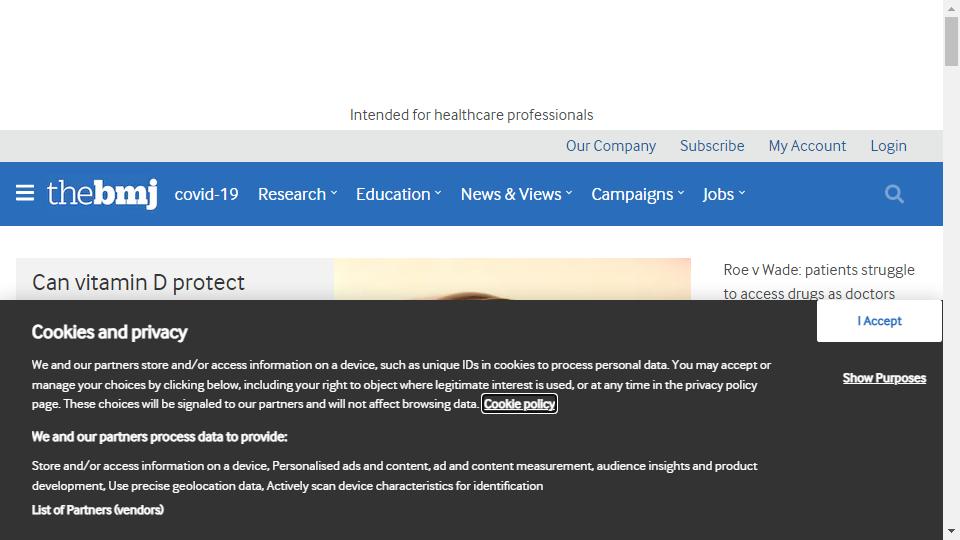Click Show Purposes link
Viewport: 960px width, 540px height.
pyautogui.click(x=884, y=378)
